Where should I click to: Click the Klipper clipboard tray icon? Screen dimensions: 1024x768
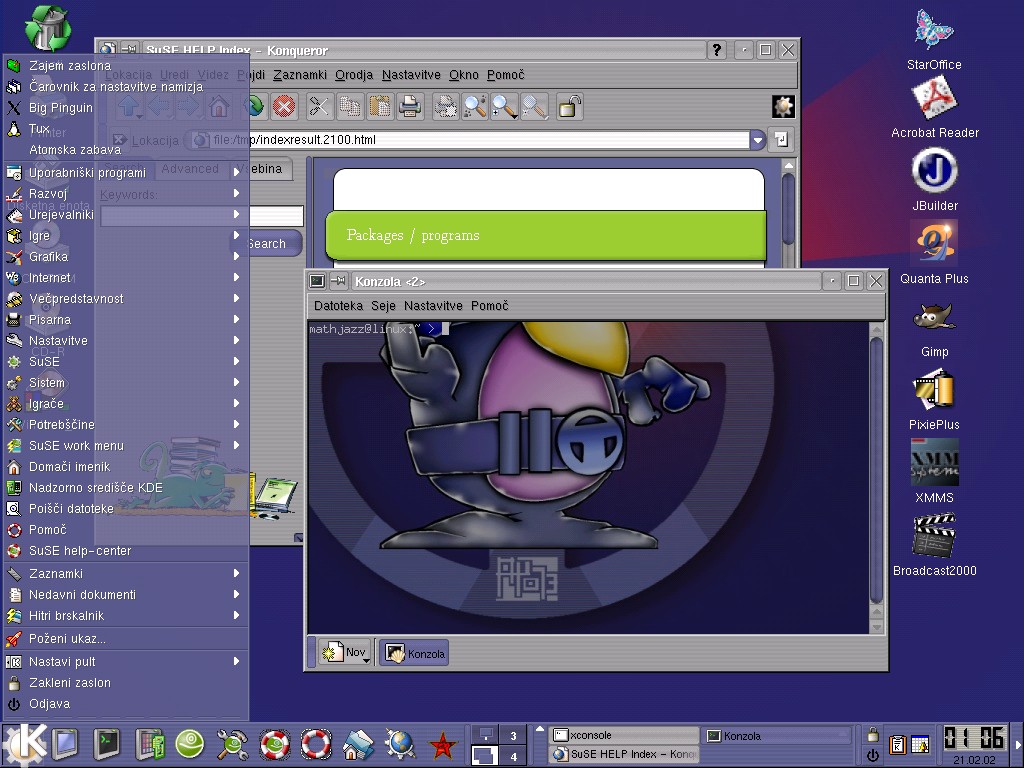[x=897, y=744]
